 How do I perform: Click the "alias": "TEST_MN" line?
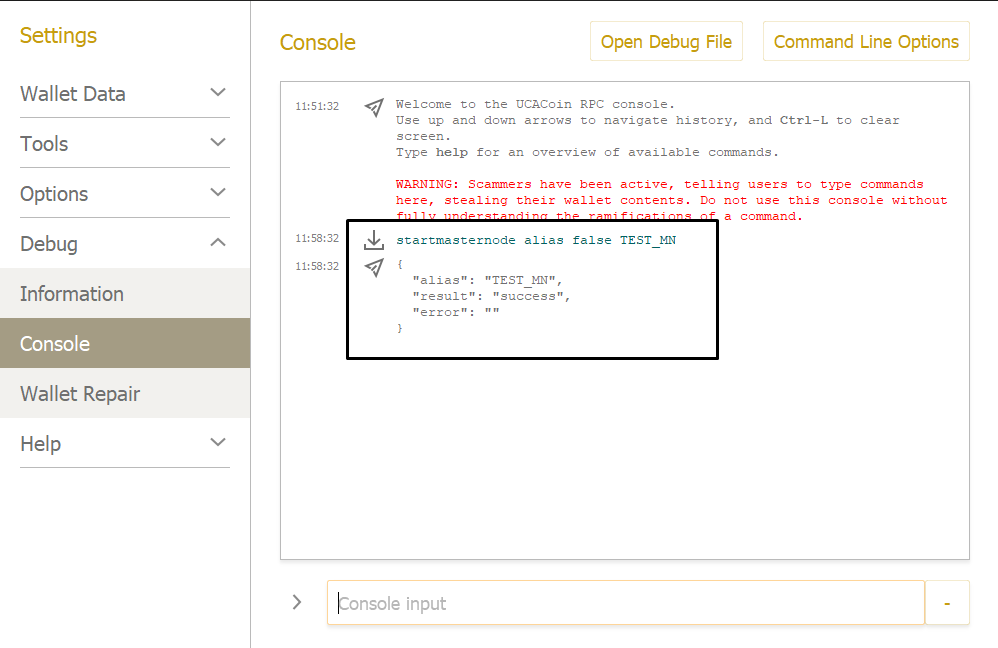tap(487, 280)
